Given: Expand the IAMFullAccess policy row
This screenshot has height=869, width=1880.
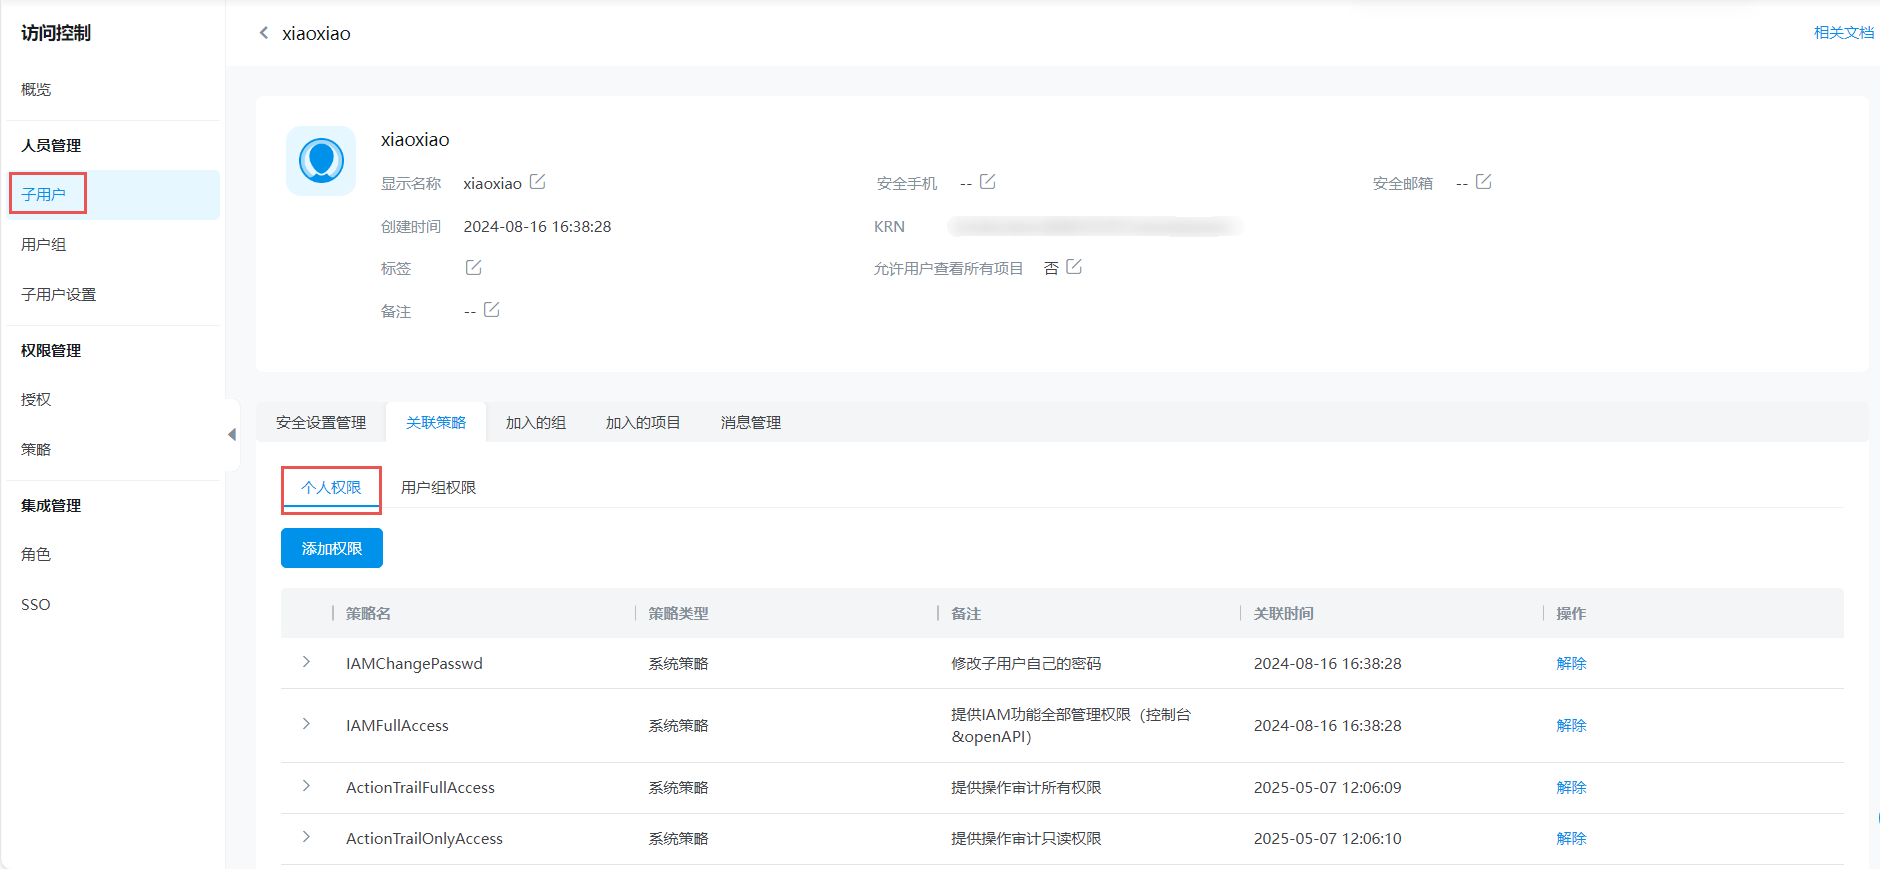Looking at the screenshot, I should pyautogui.click(x=306, y=724).
